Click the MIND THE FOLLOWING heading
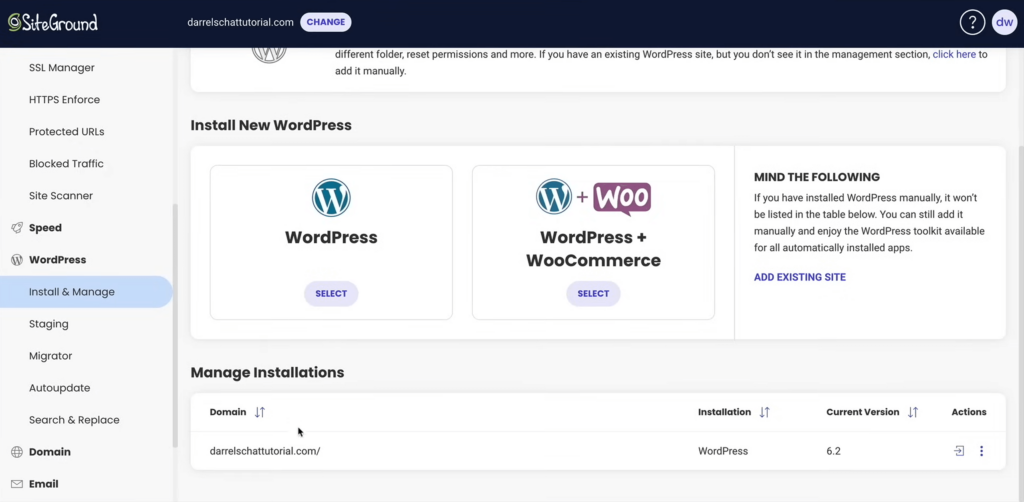 coord(817,177)
